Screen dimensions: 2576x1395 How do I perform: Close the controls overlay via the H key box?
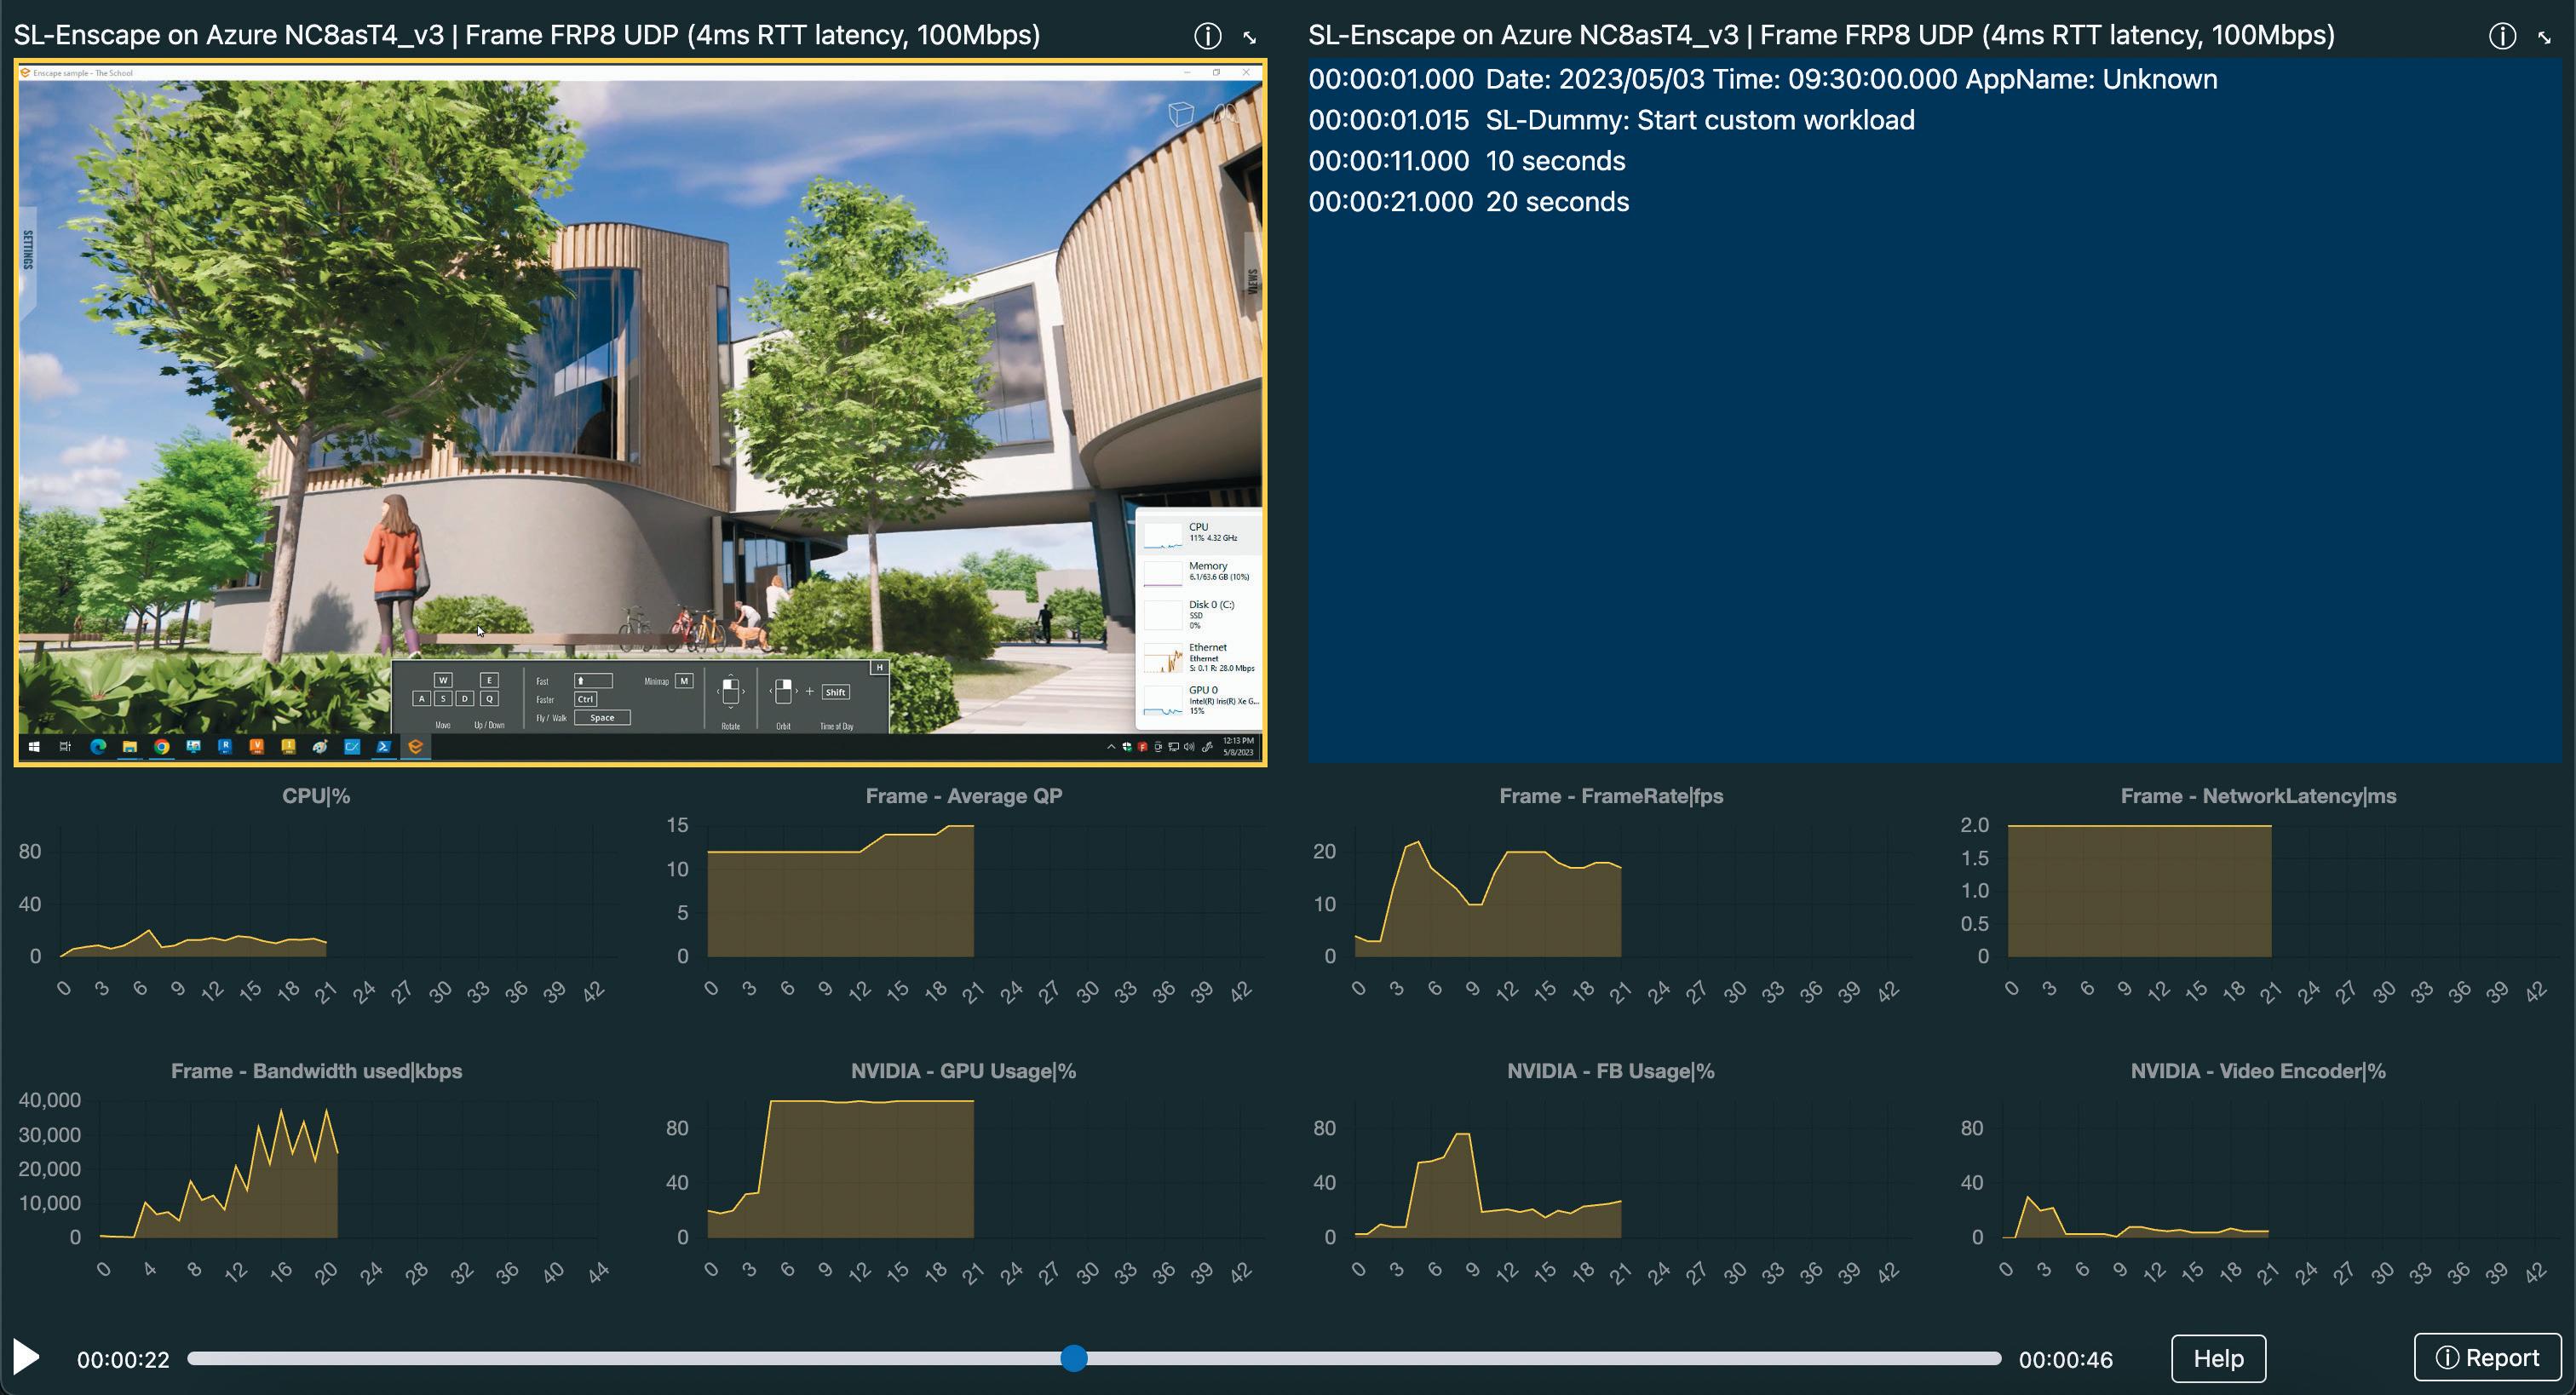point(879,668)
